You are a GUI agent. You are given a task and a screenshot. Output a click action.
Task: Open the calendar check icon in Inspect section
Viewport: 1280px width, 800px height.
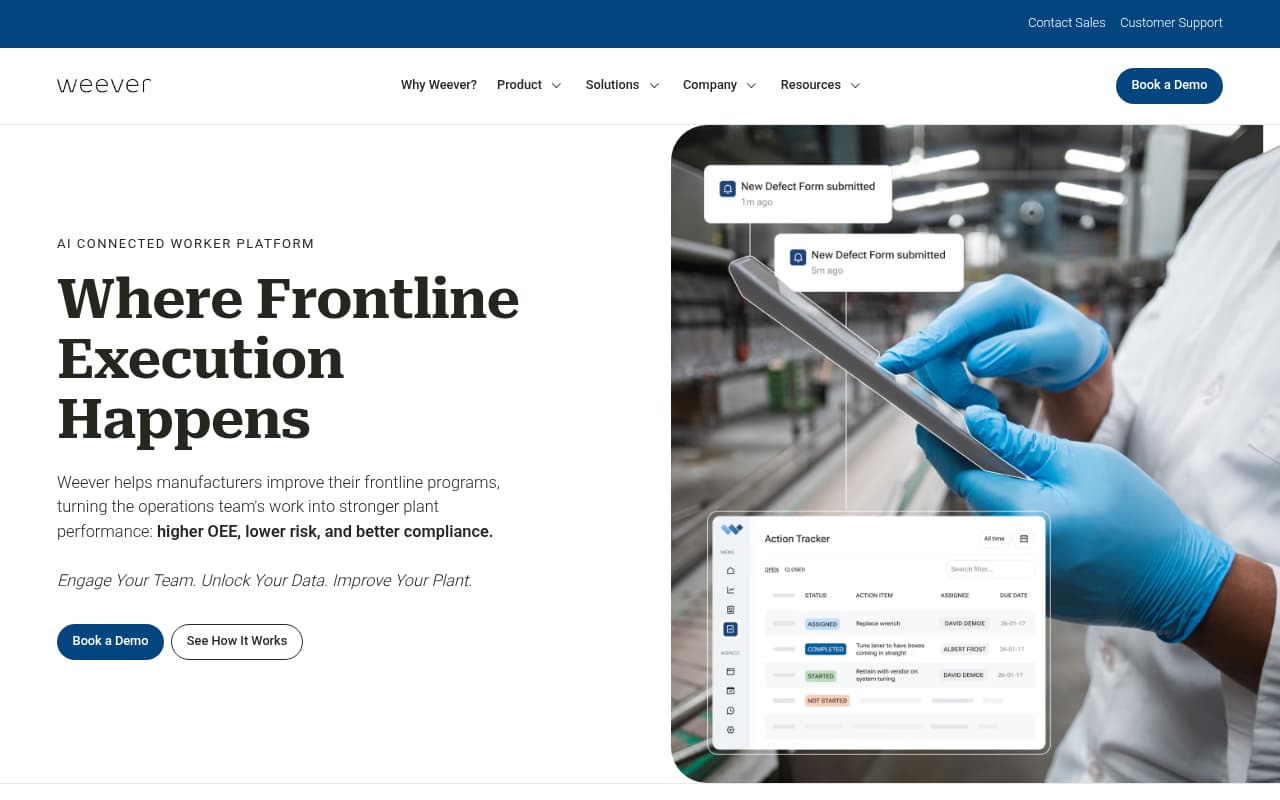point(730,690)
